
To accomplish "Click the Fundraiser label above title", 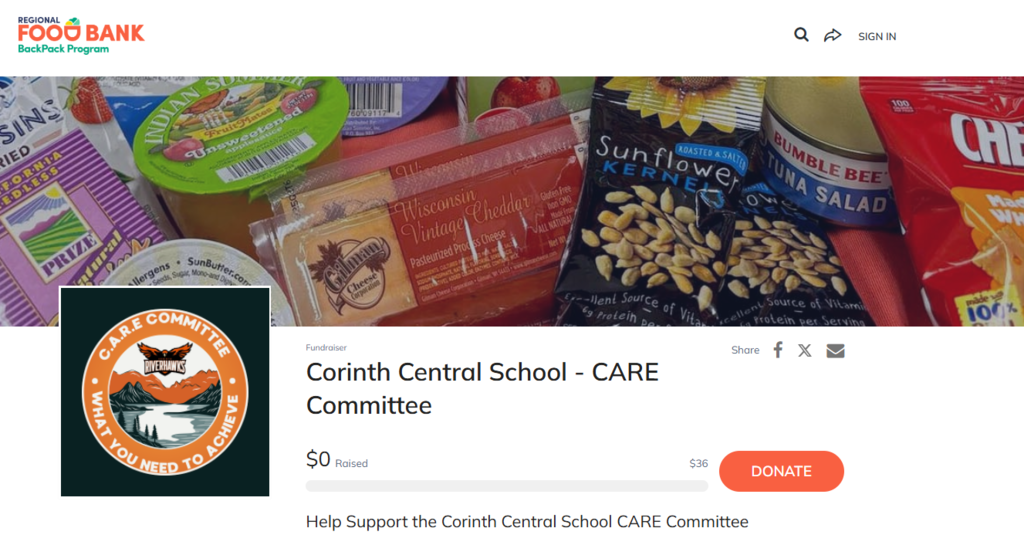I will 326,348.
